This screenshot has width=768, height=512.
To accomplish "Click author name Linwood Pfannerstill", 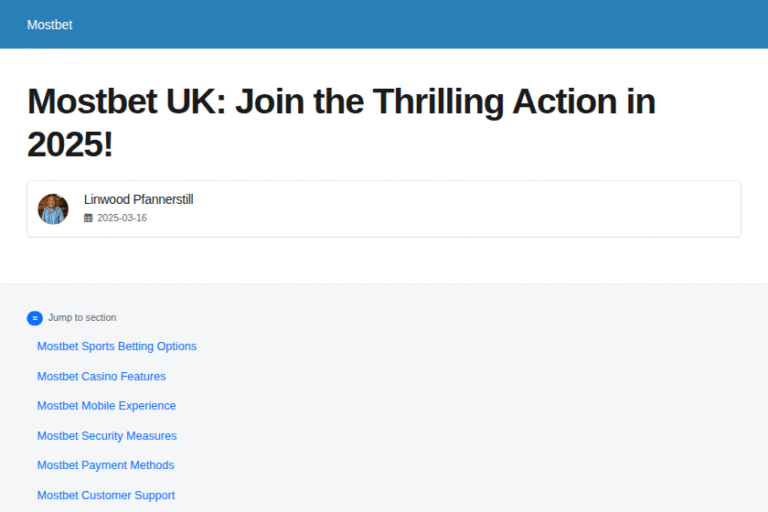I will pos(138,200).
